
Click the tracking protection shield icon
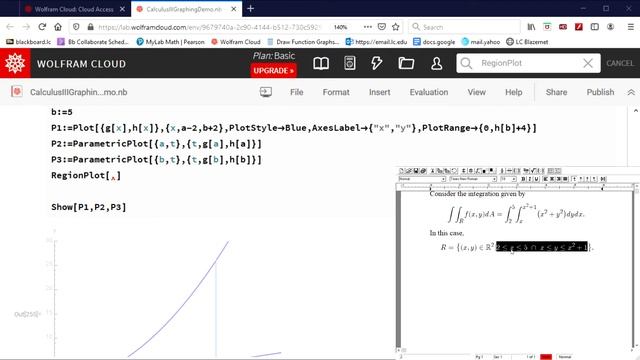pyautogui.click(x=76, y=27)
